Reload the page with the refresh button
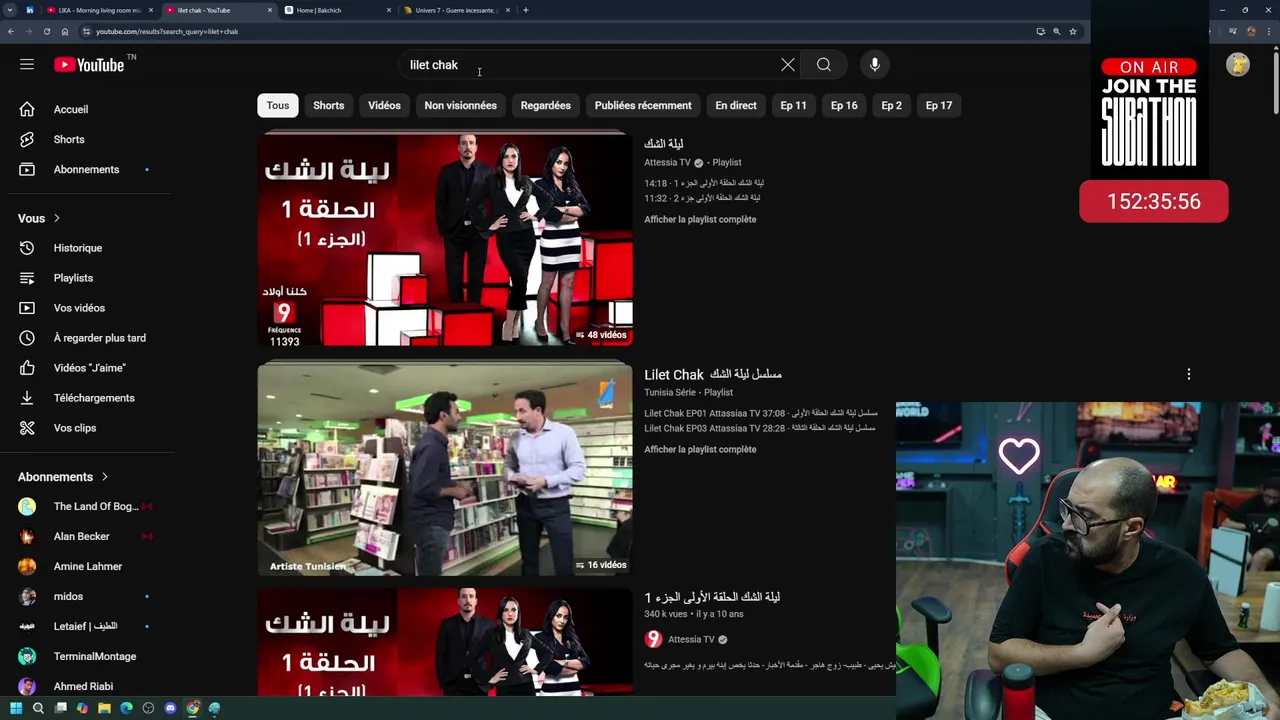The height and width of the screenshot is (720, 1280). click(x=46, y=31)
